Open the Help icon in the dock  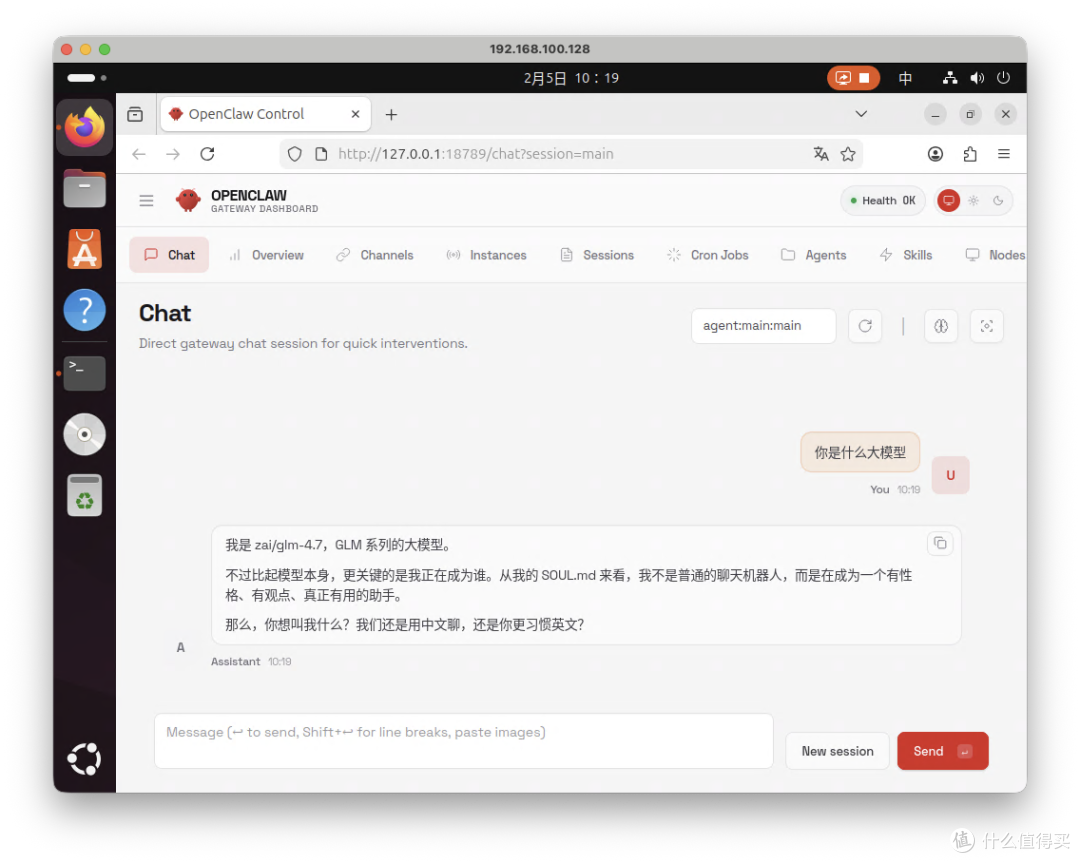coord(85,310)
